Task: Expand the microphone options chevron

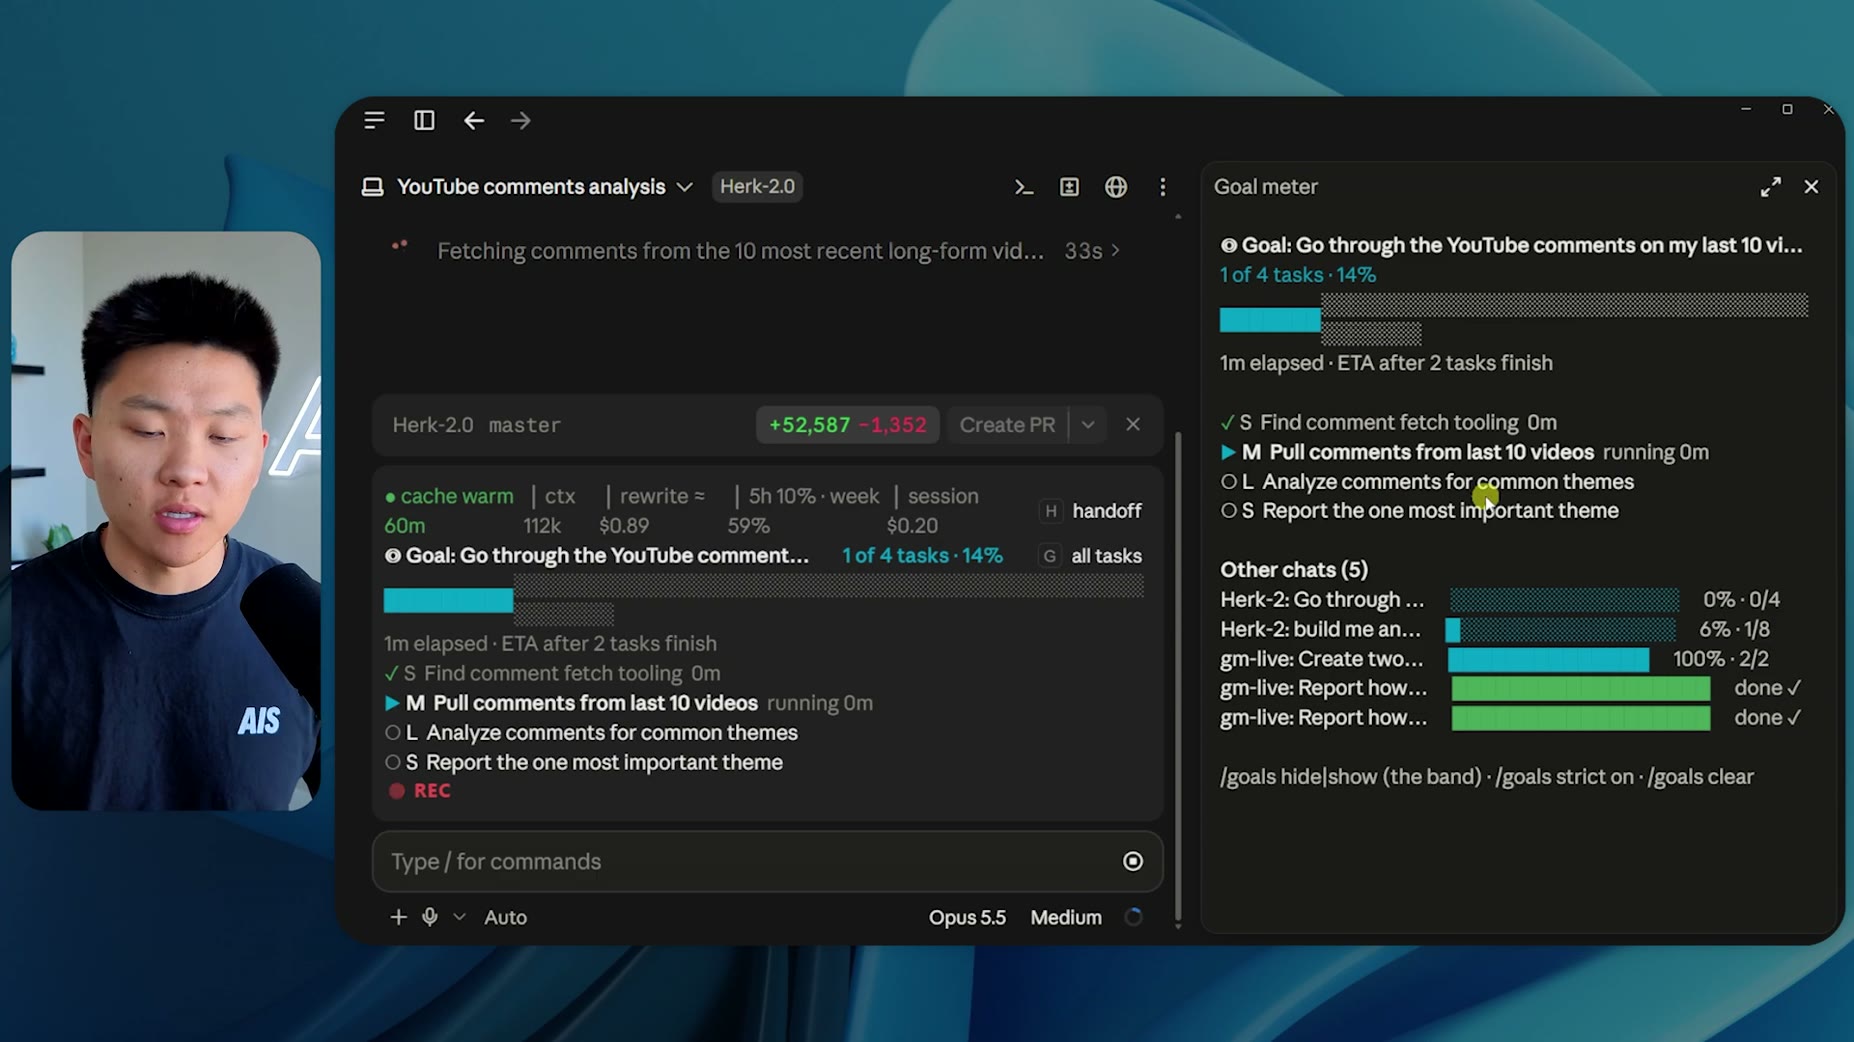Action: [459, 917]
